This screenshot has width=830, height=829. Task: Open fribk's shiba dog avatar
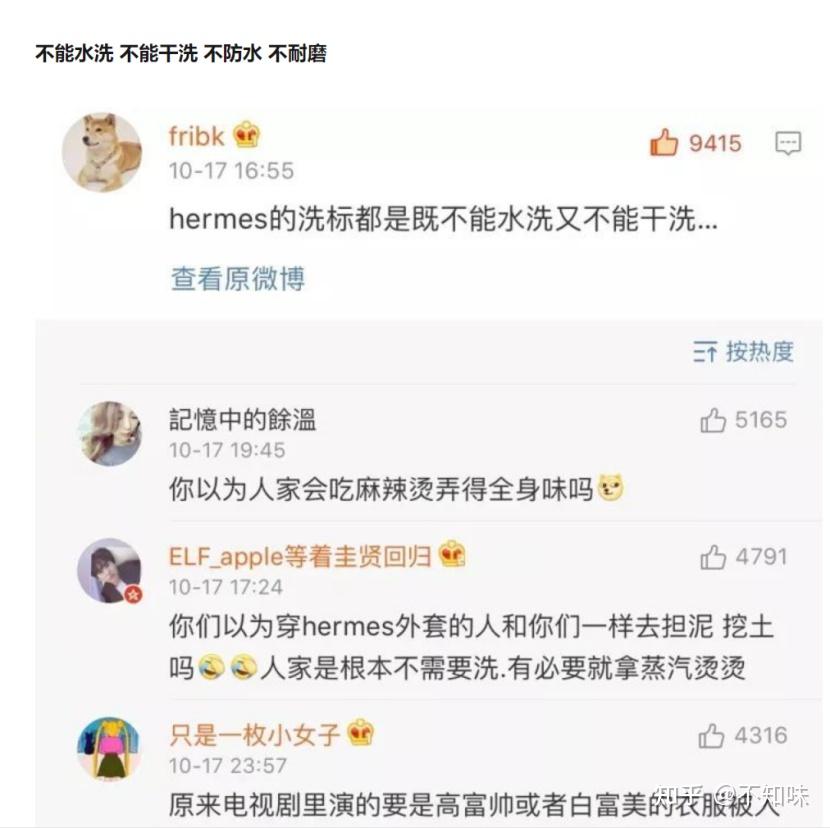(x=102, y=152)
